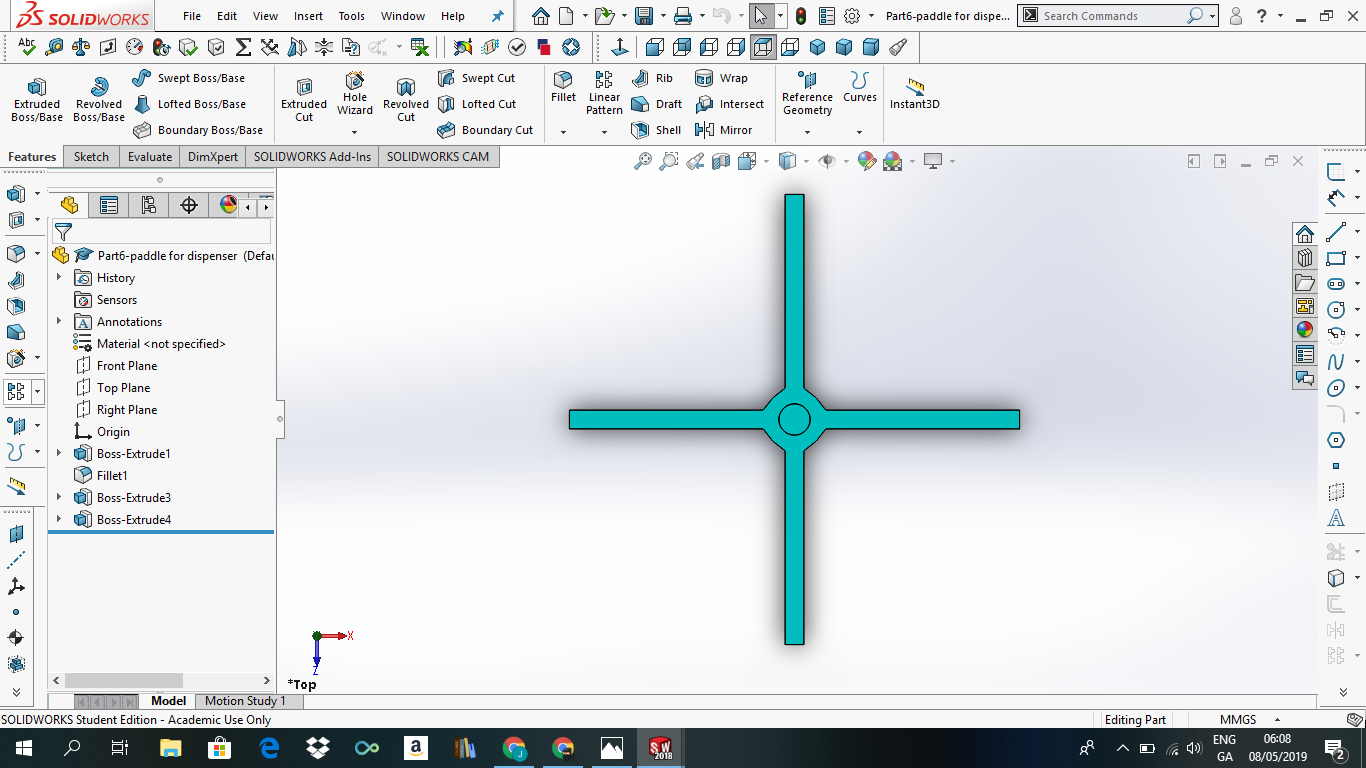Click the FeatureManager horizontal scrollbar
Viewport: 1366px width, 768px height.
click(x=123, y=680)
